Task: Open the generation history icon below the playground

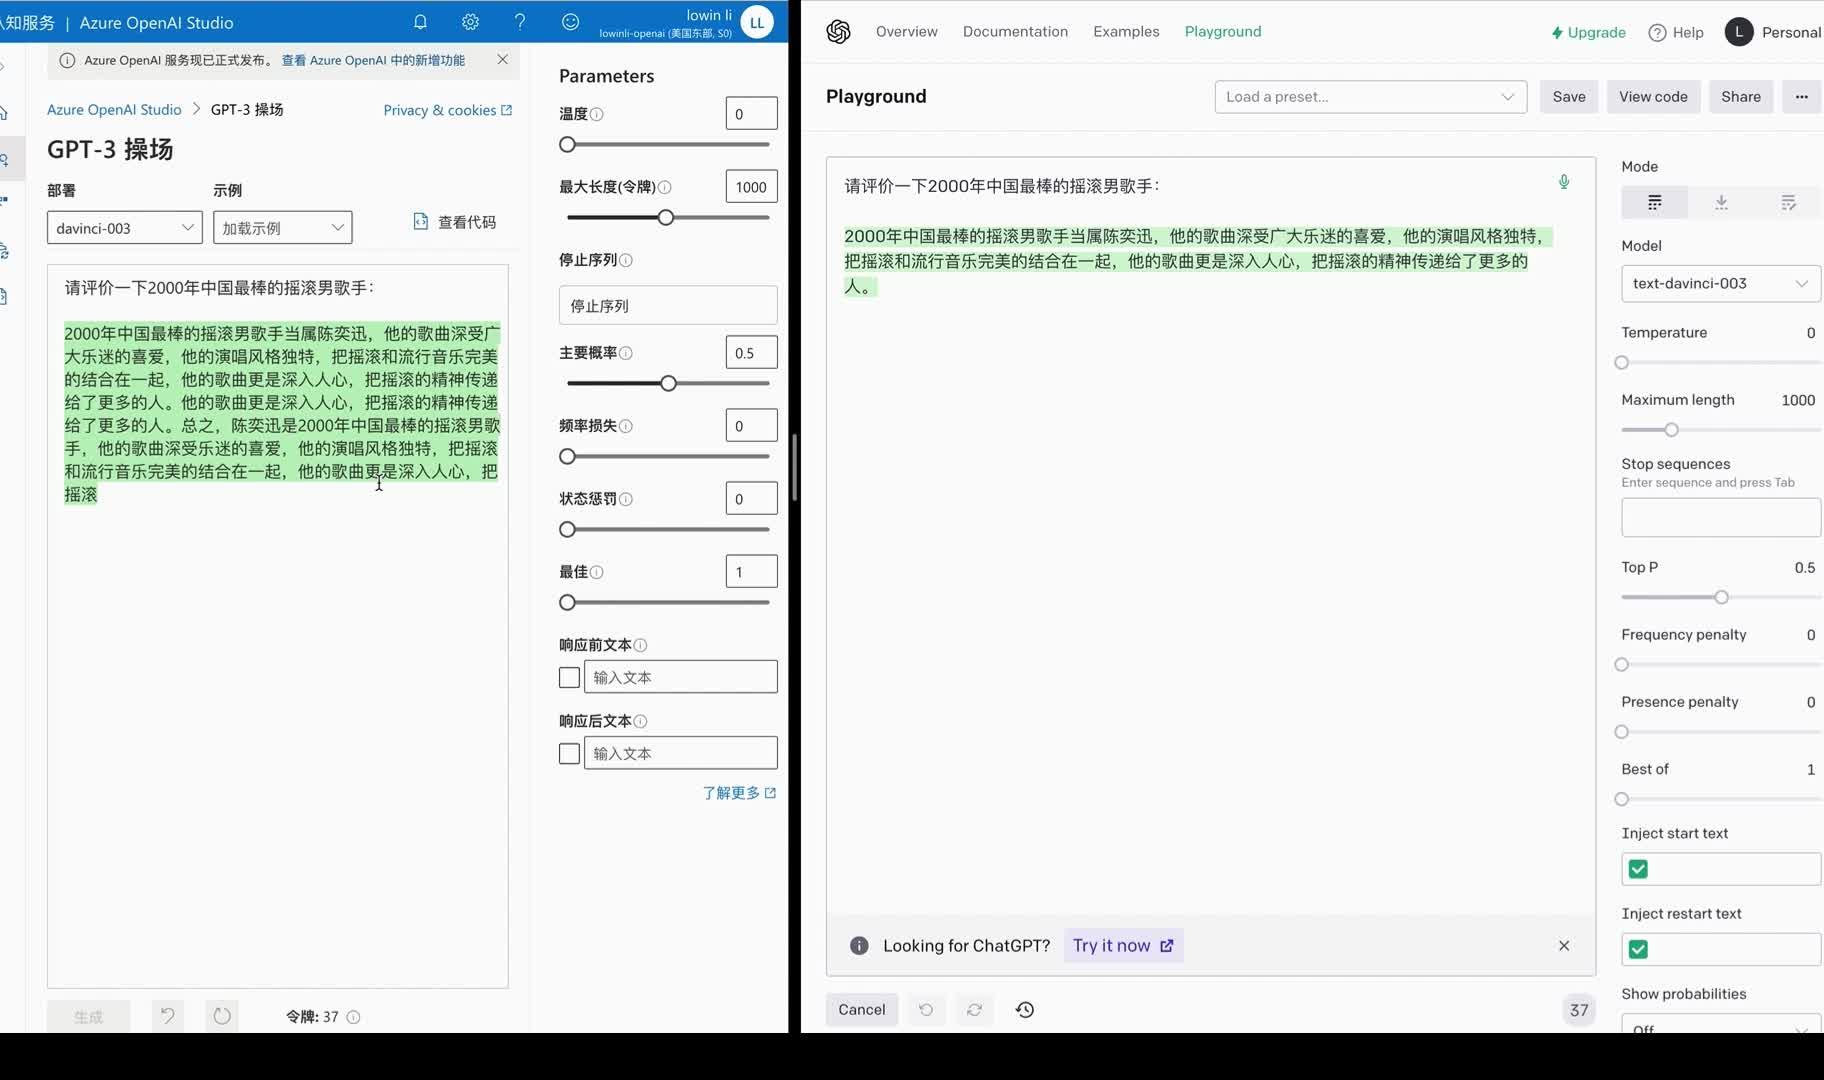Action: click(1023, 1009)
